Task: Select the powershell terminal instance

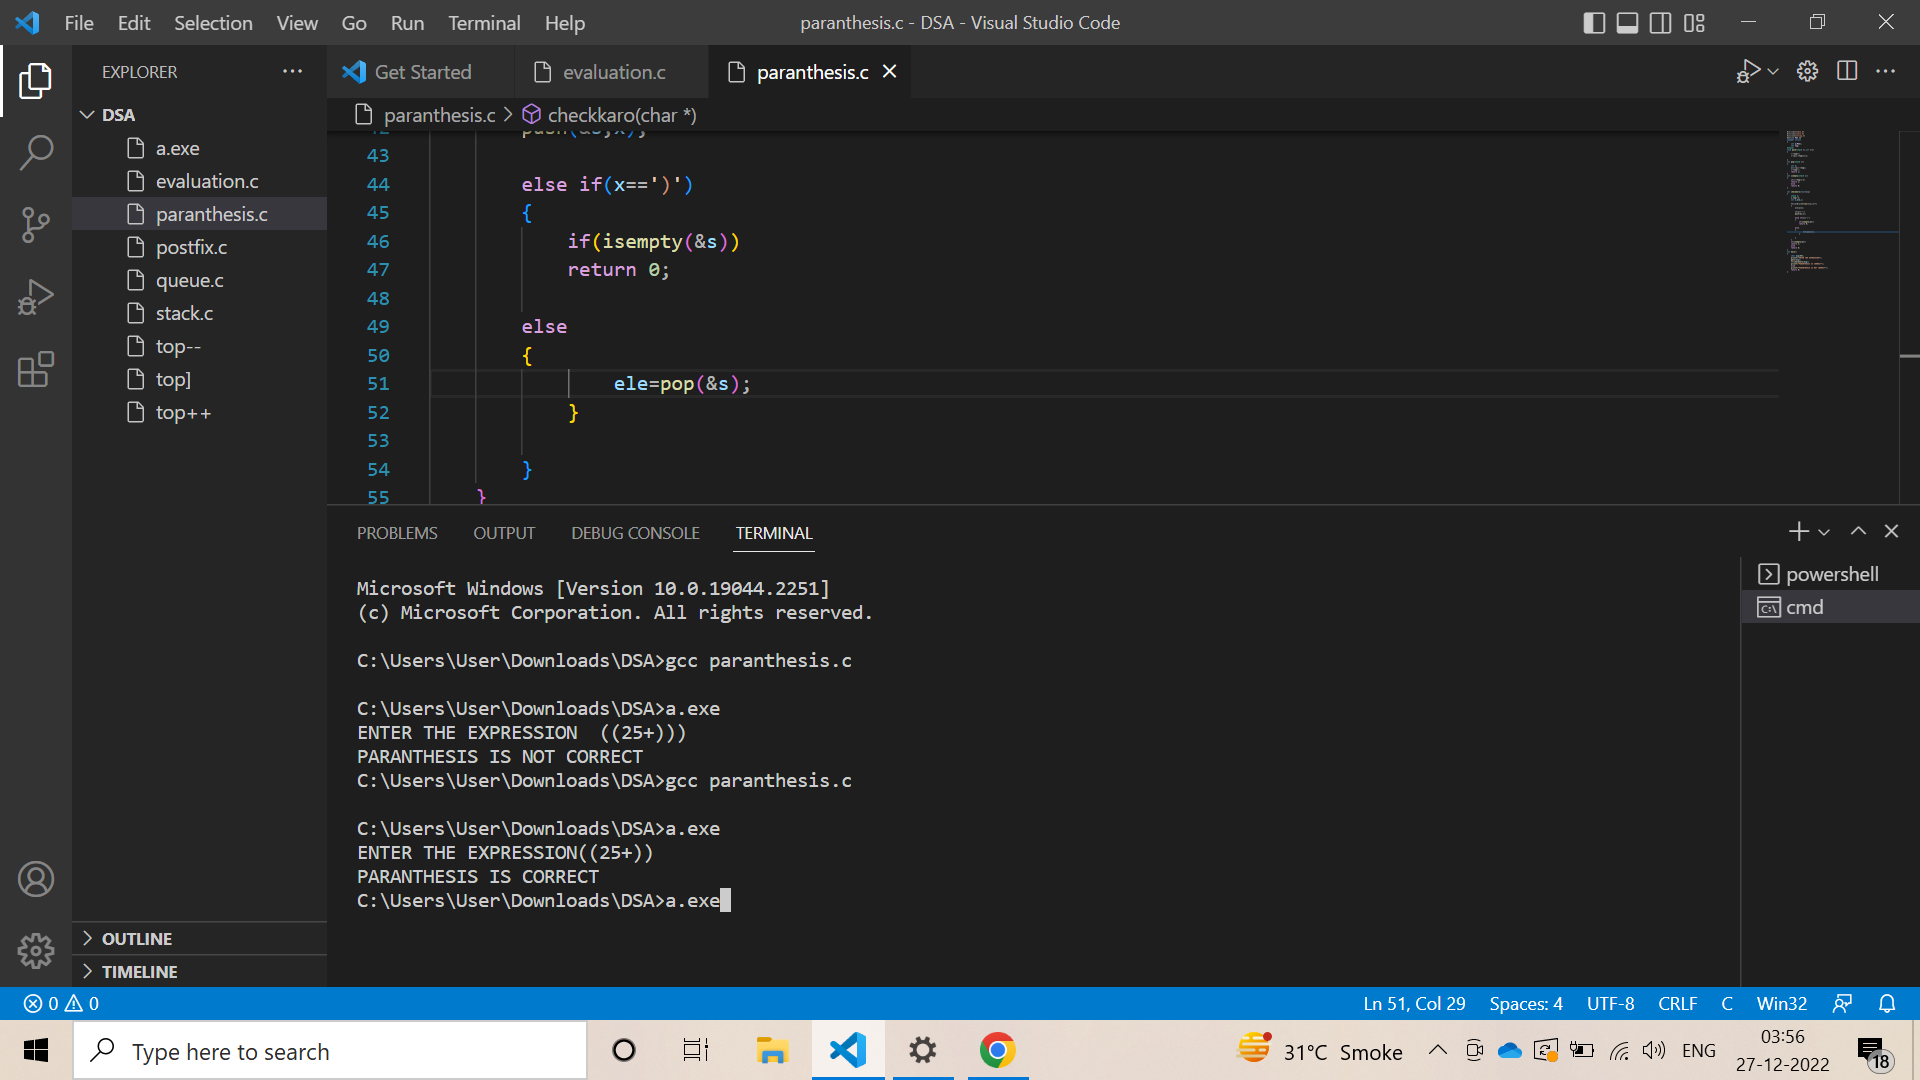Action: [x=1831, y=574]
